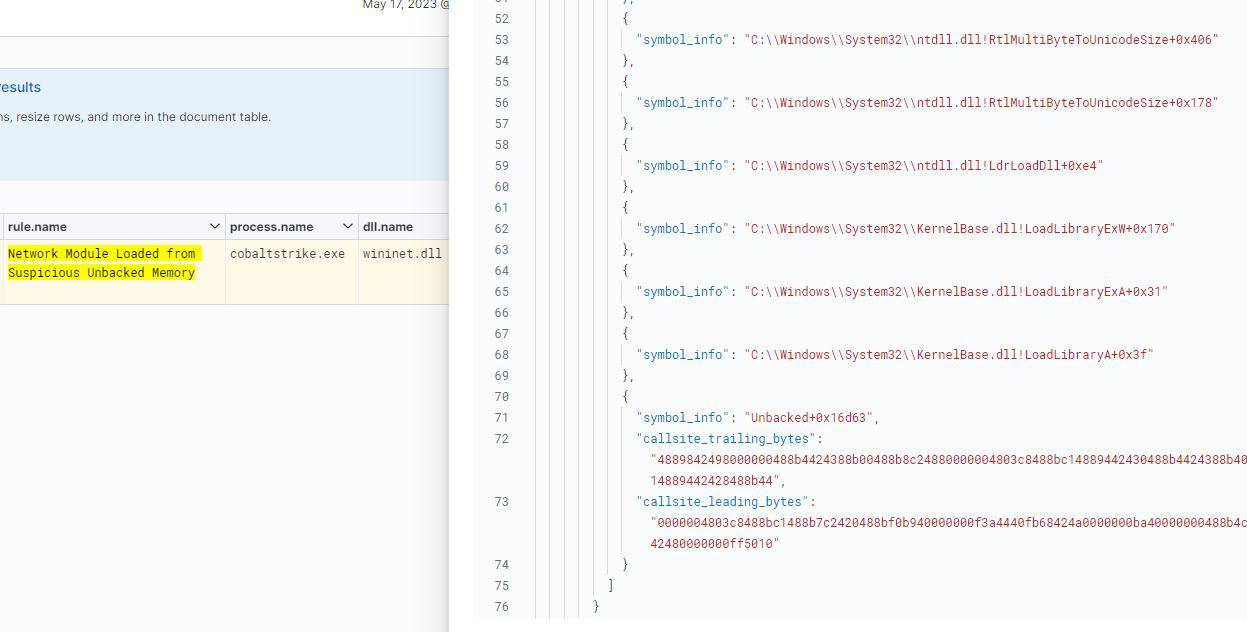The width and height of the screenshot is (1247, 632).
Task: Click the document table callout description text
Action: pos(135,117)
